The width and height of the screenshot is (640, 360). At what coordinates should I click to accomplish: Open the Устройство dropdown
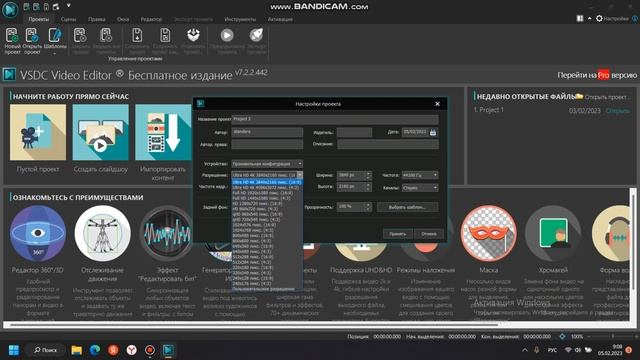(267, 164)
